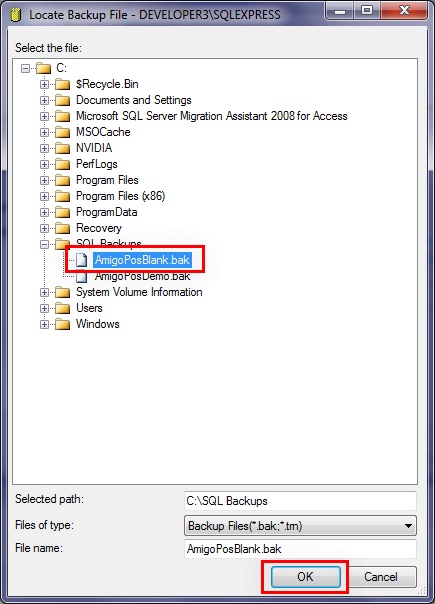Click the AmigoPosDemo.bak file icon
Image resolution: width=435 pixels, height=604 pixels.
(81, 277)
